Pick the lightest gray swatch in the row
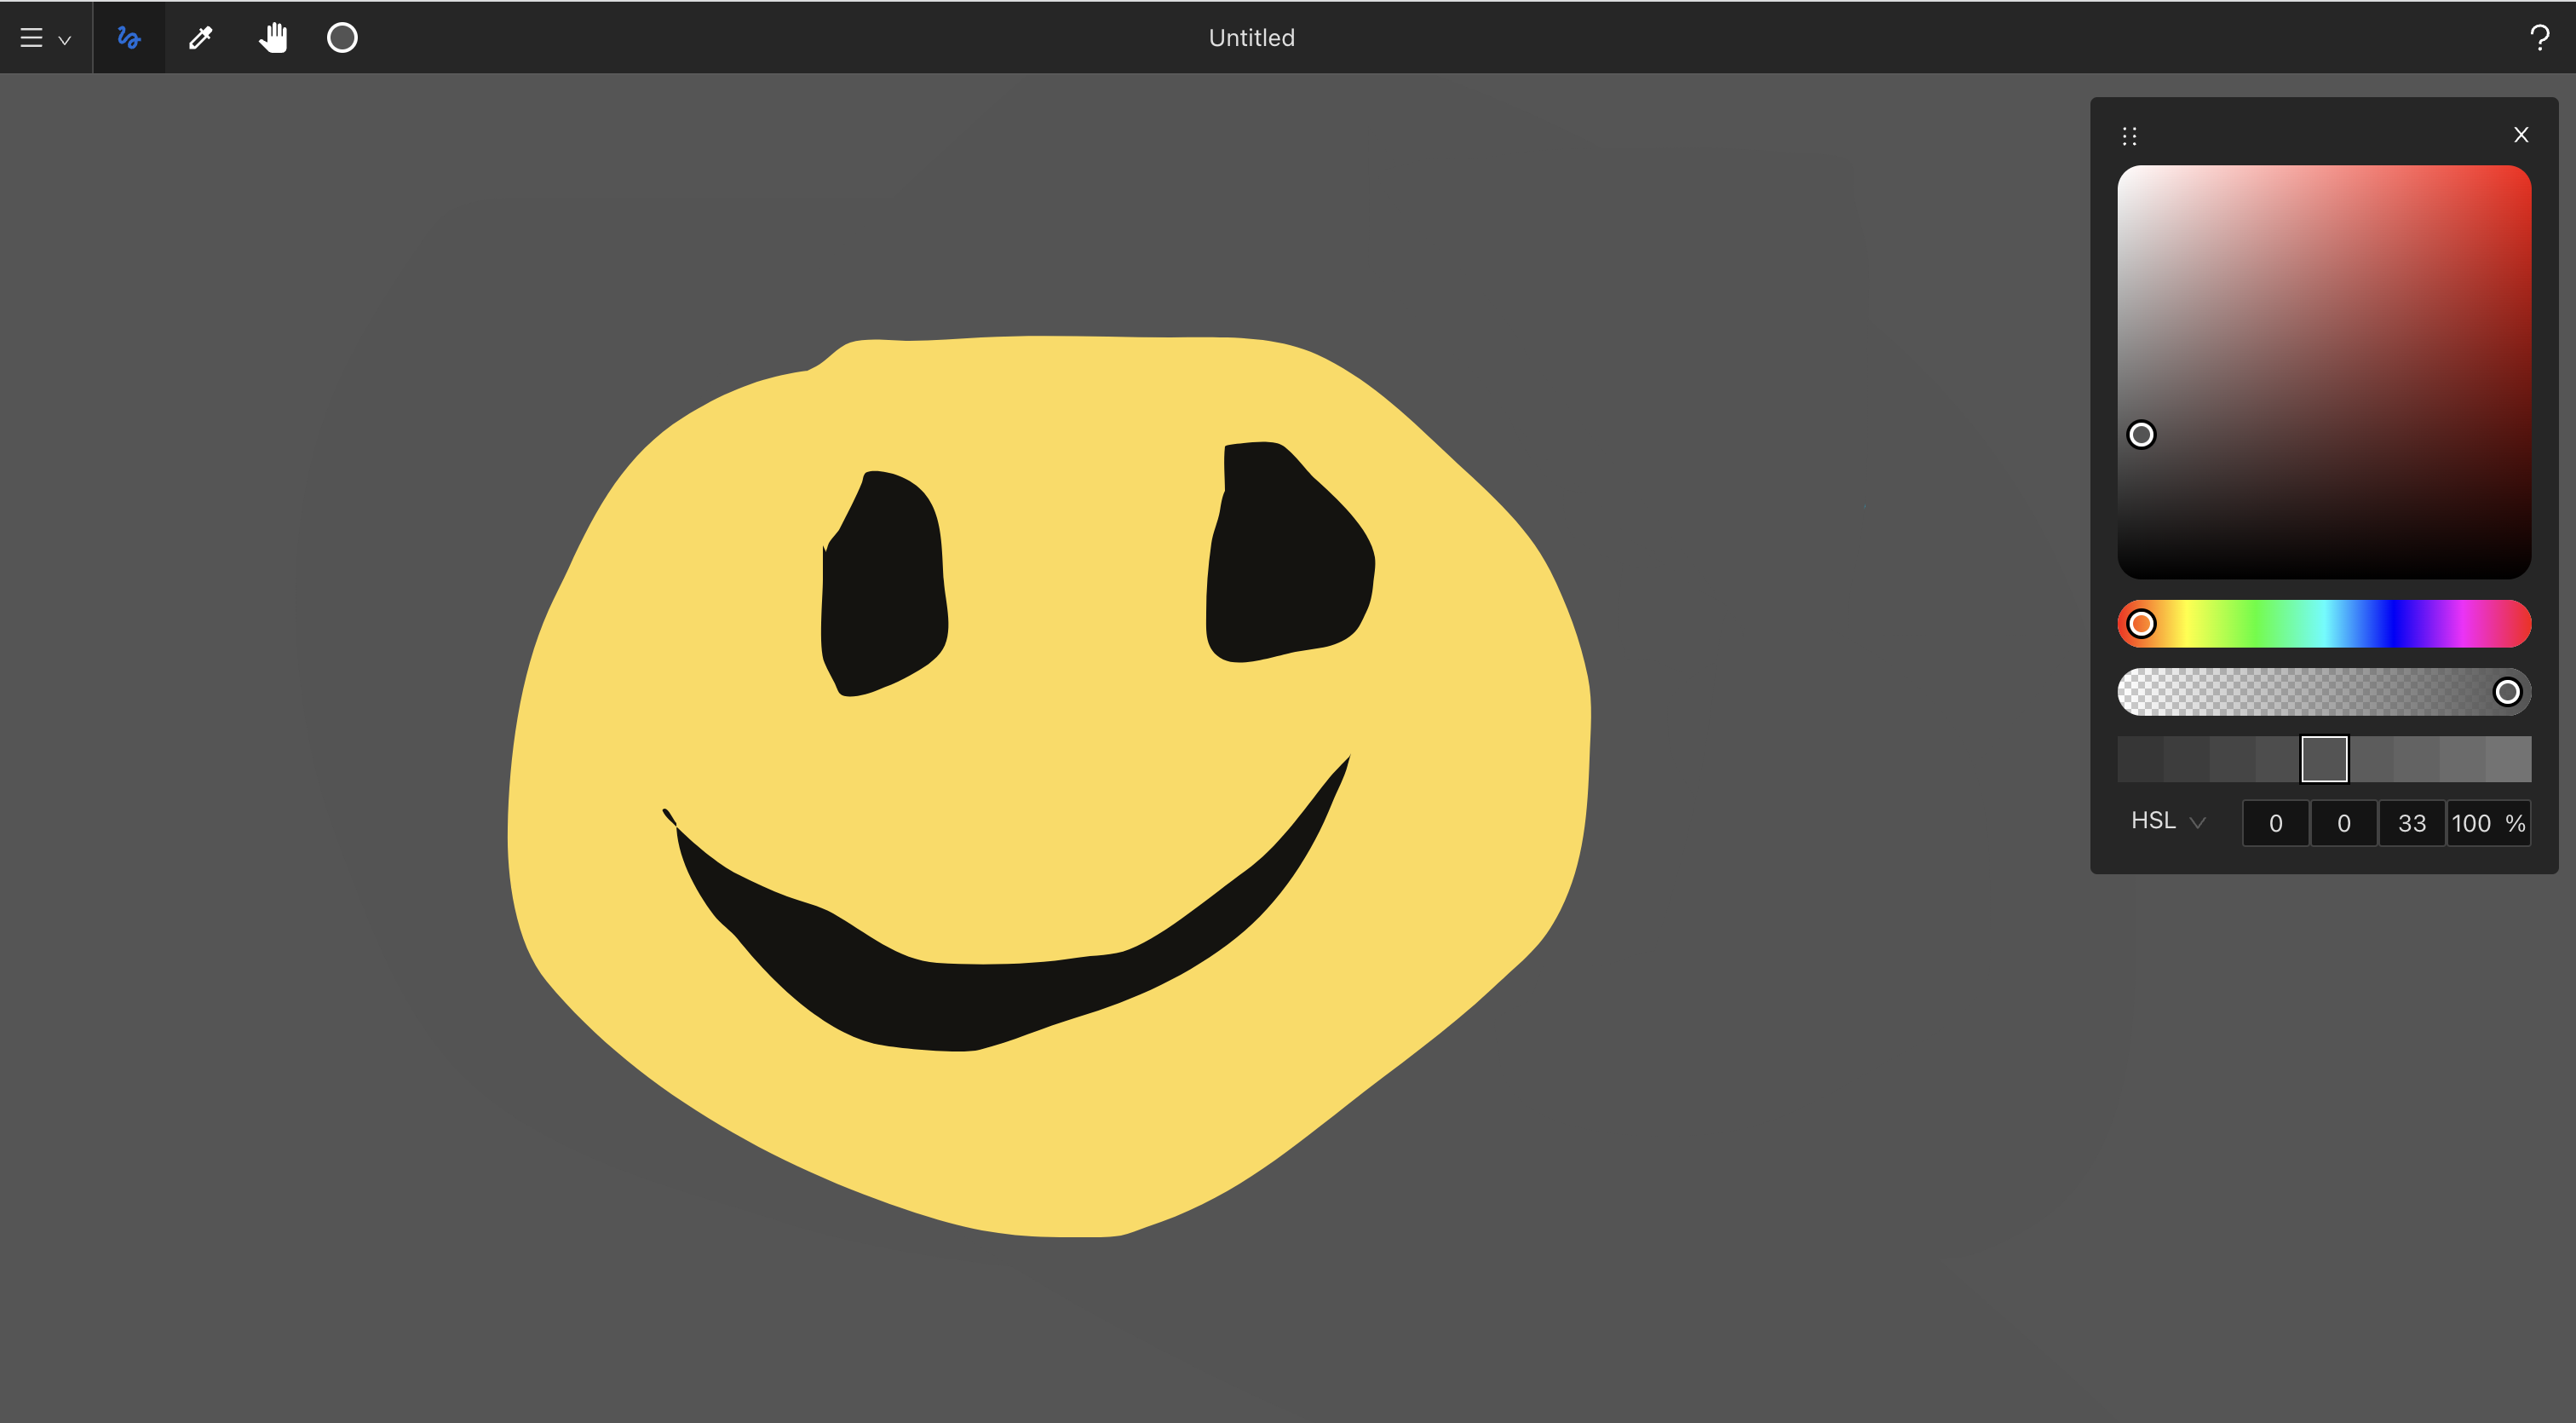The width and height of the screenshot is (2576, 1423). (x=2509, y=759)
